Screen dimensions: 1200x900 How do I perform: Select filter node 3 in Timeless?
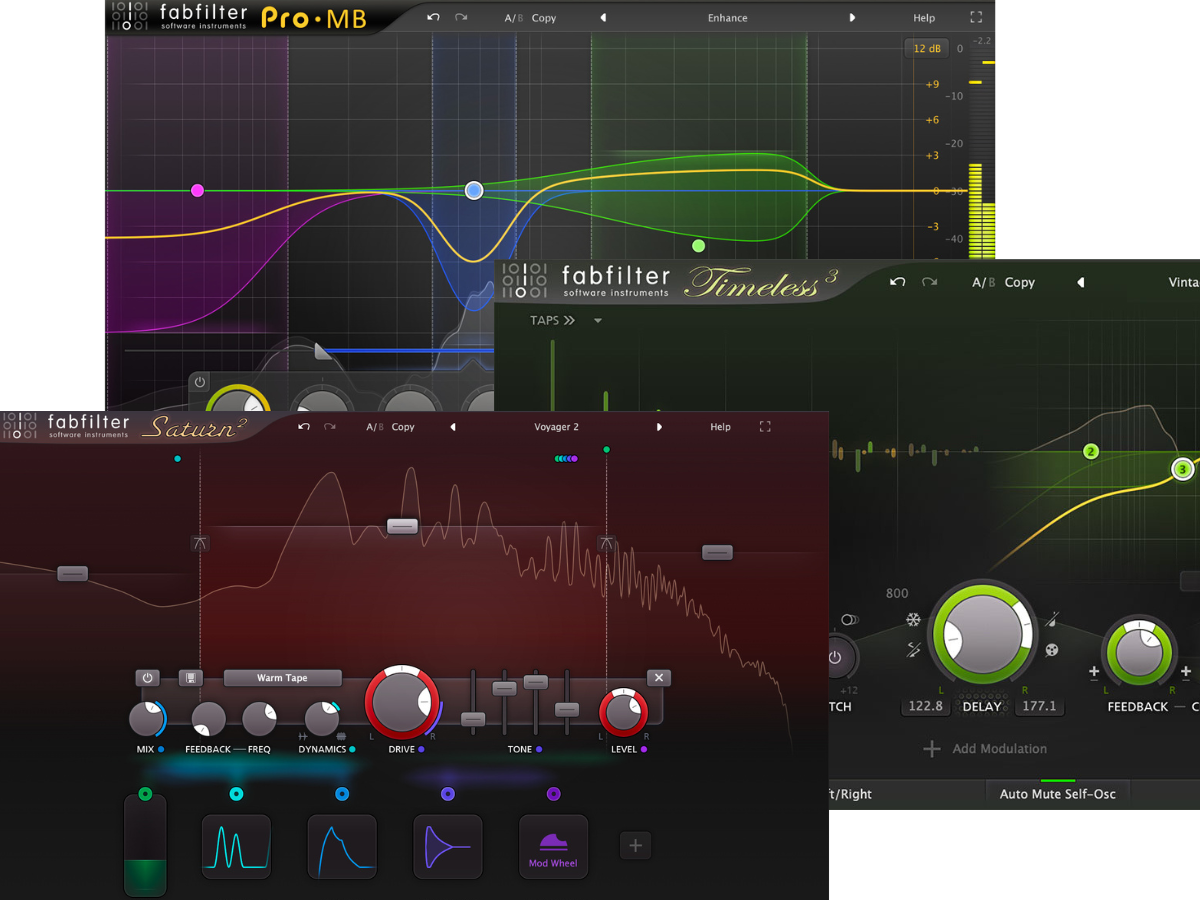[1182, 468]
